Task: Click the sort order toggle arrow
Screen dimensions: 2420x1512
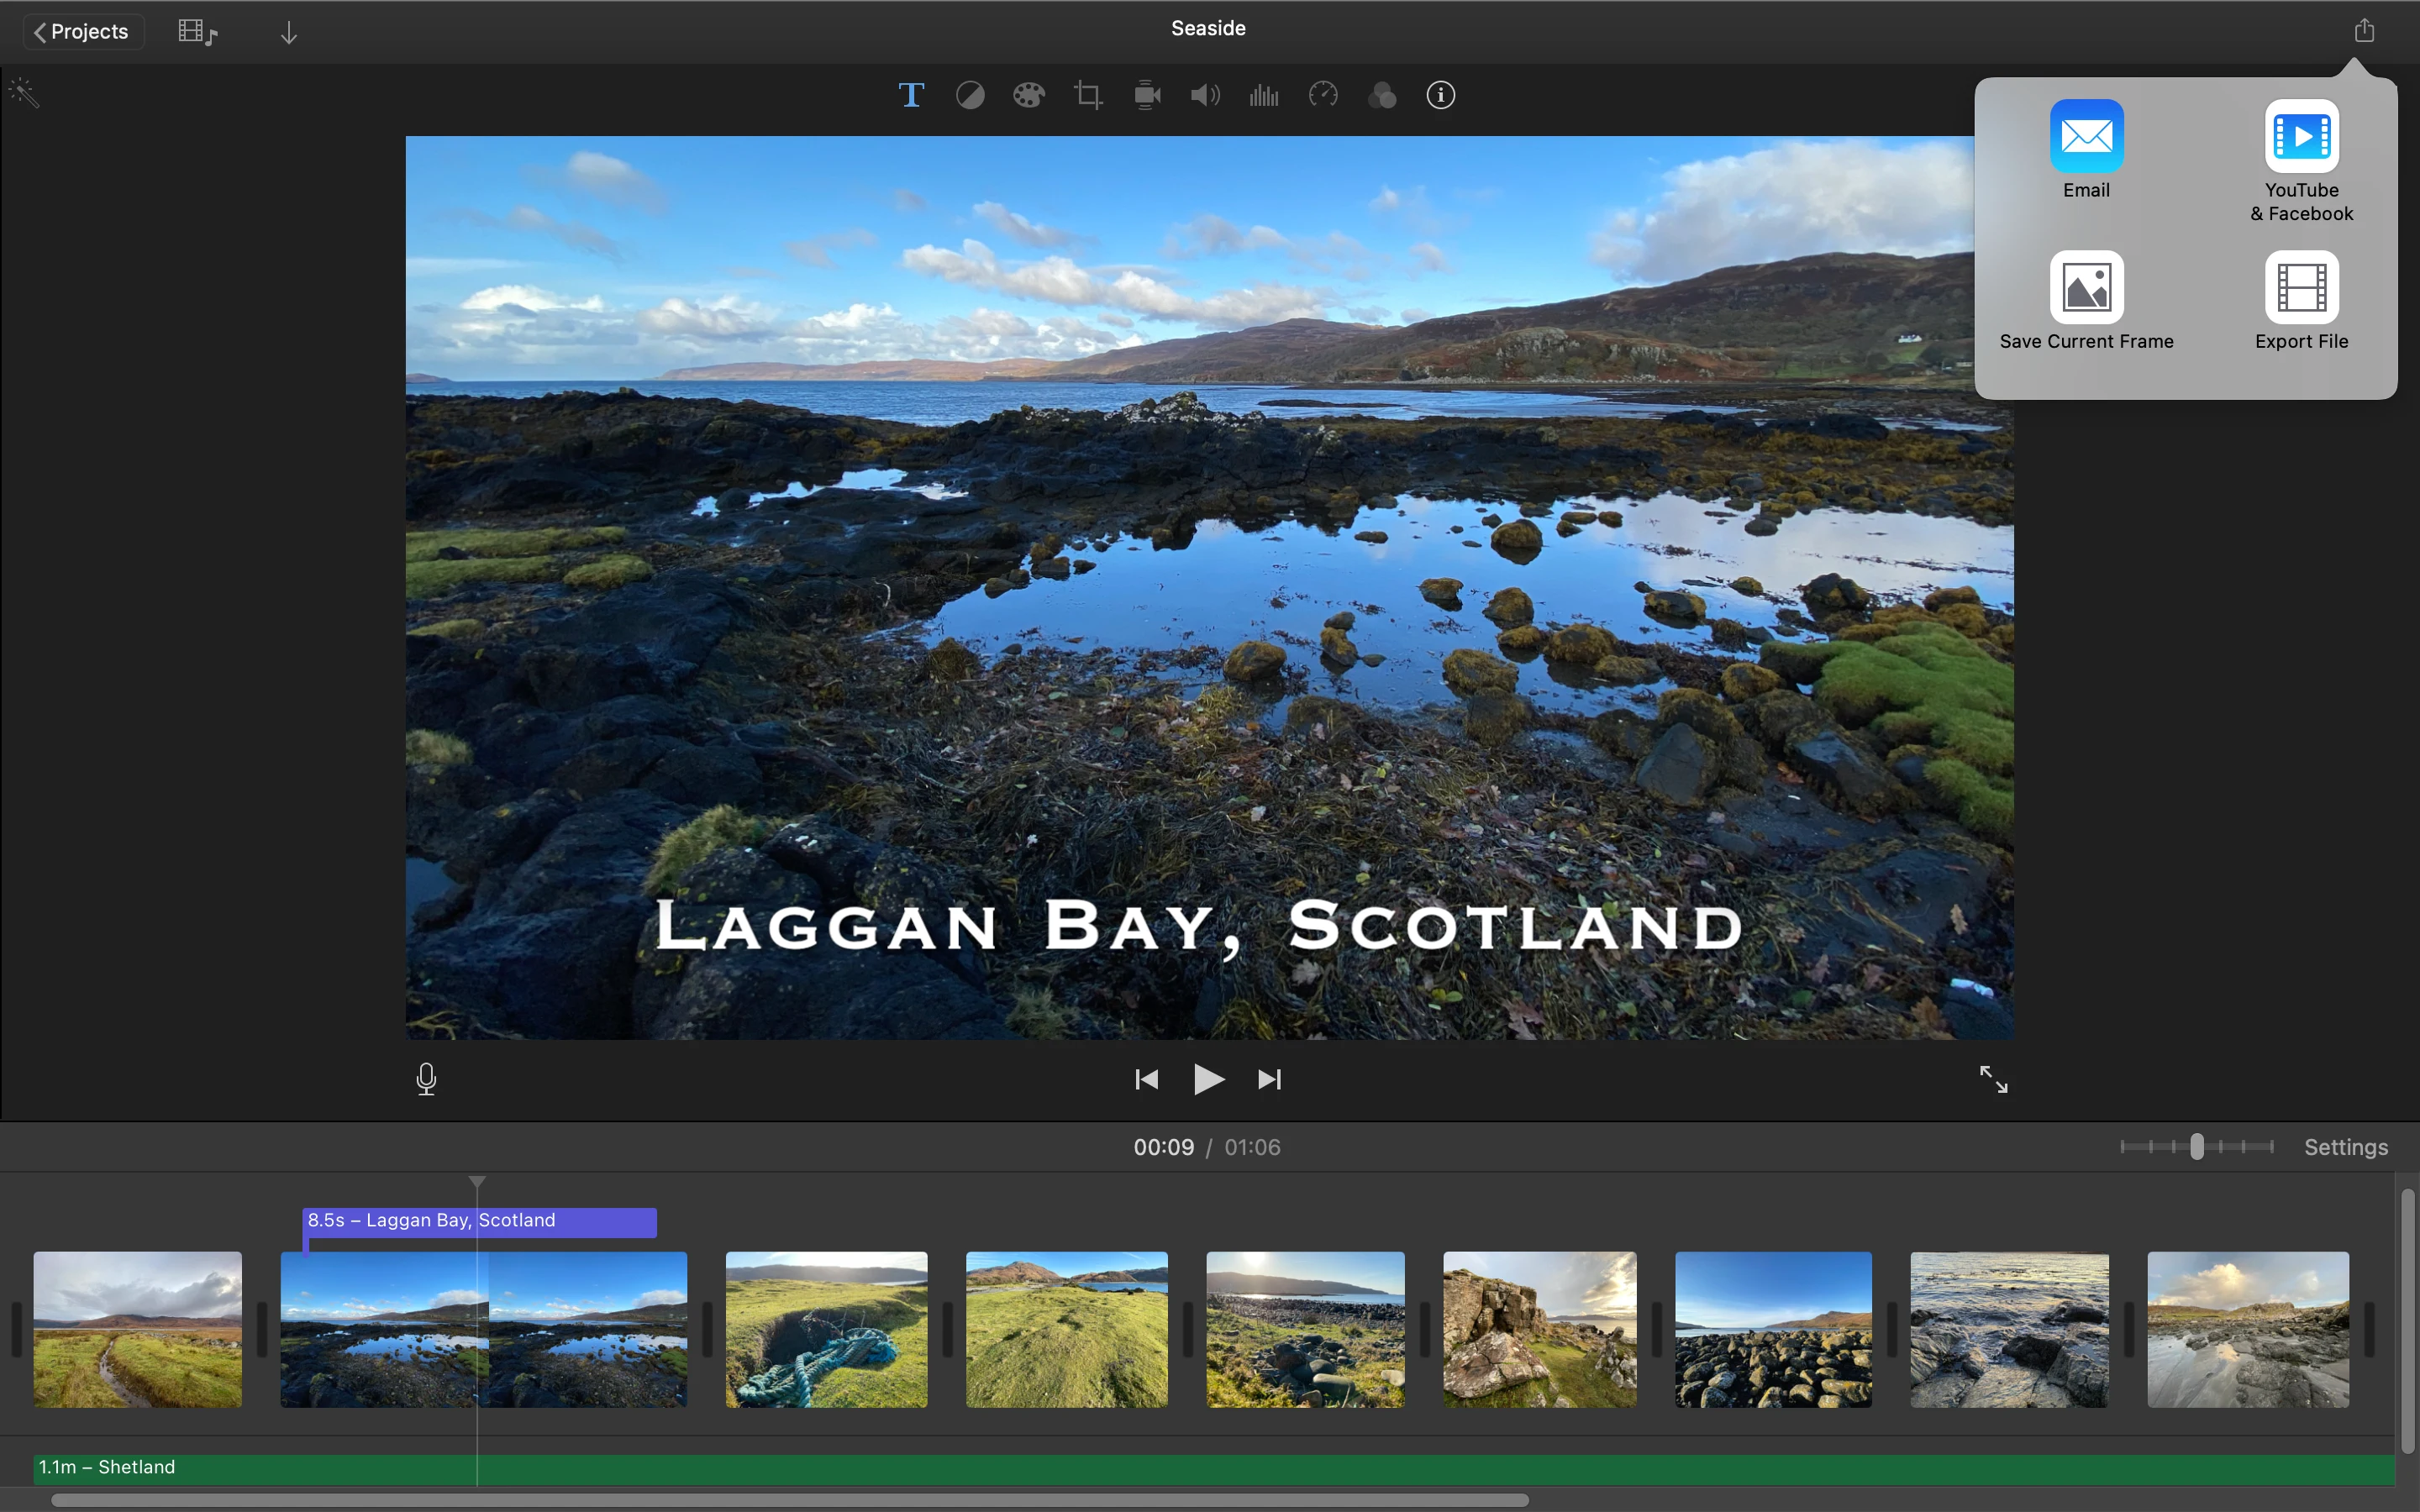Action: 287,29
